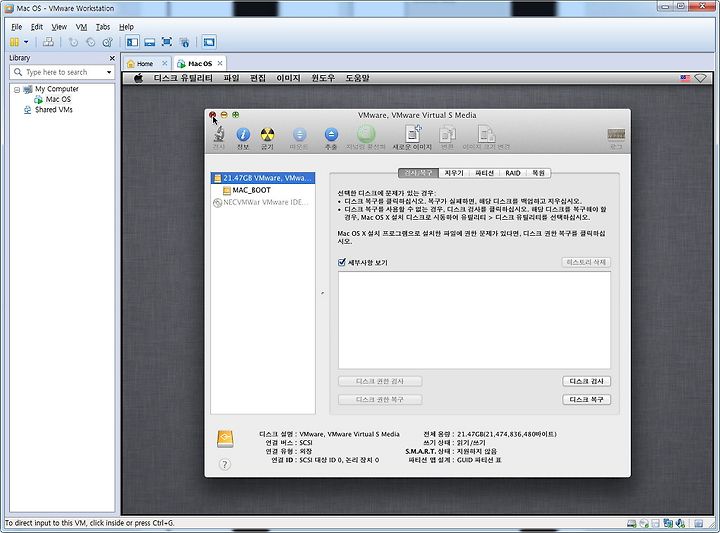Open the 편집 menu in Mac menu bar
The image size is (720, 533).
pos(258,78)
